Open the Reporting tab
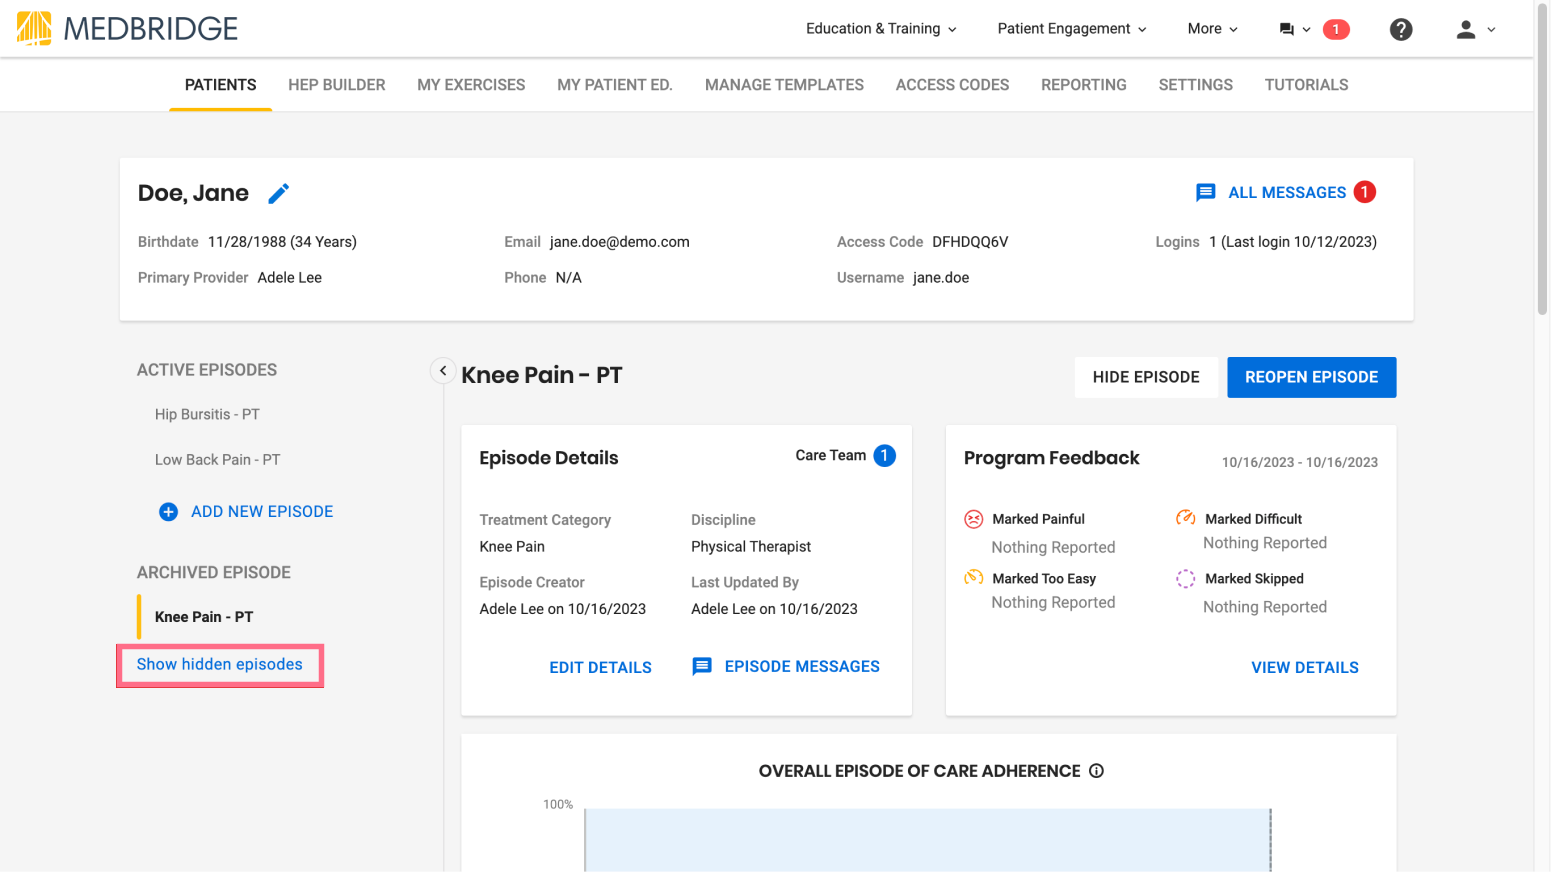 point(1084,85)
